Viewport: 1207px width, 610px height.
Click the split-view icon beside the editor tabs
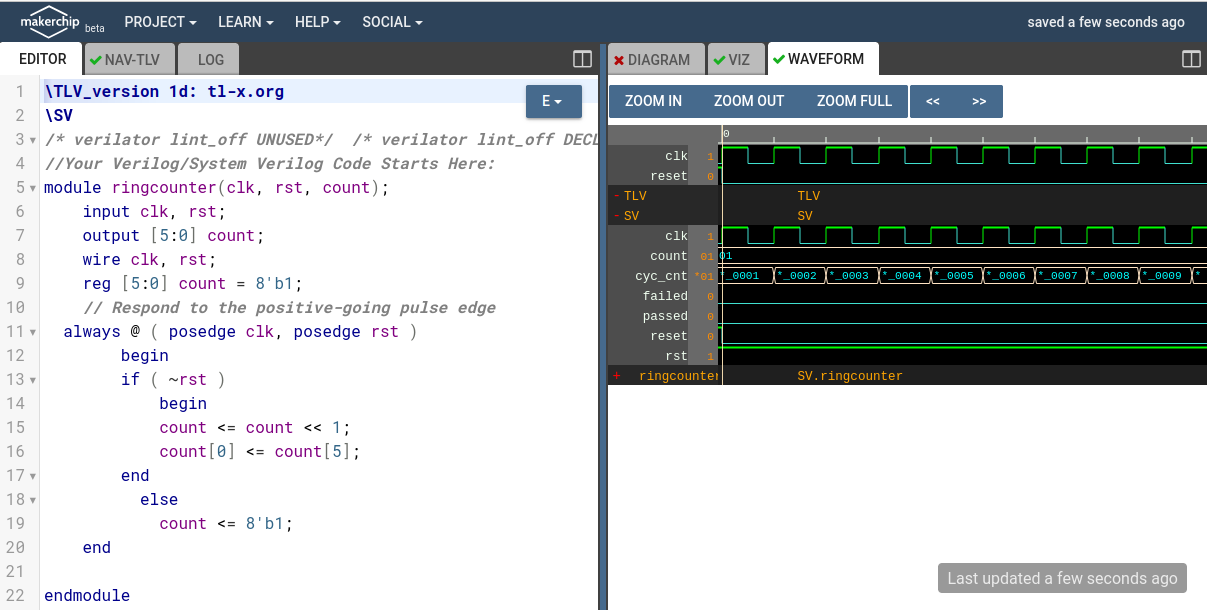coord(582,59)
